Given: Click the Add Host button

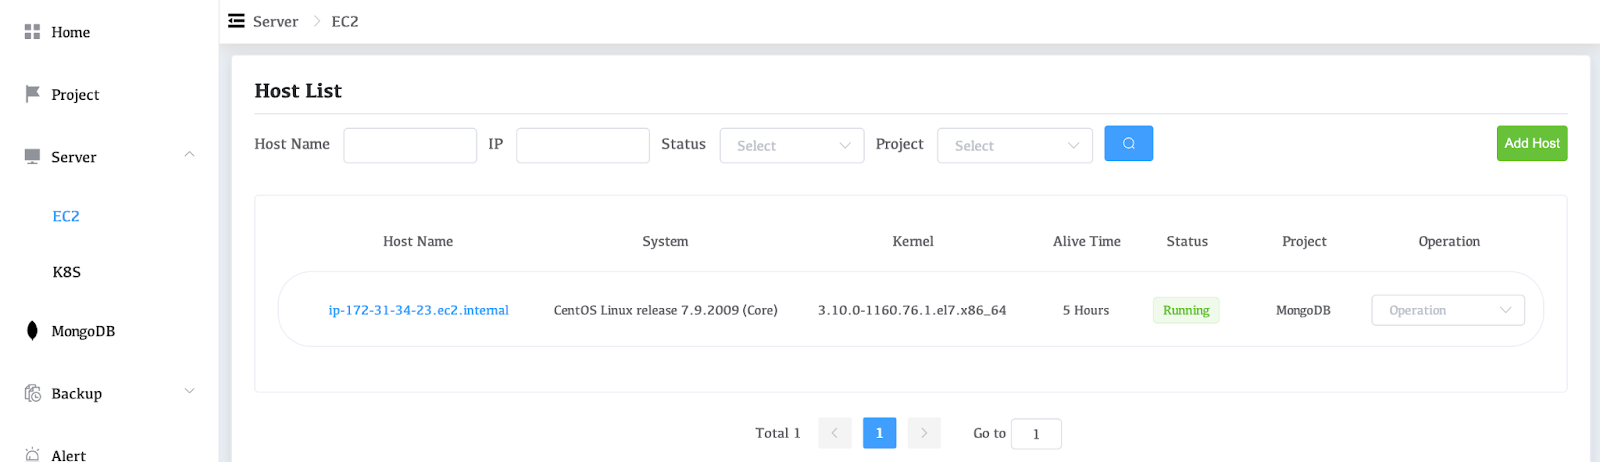Looking at the screenshot, I should [1531, 143].
